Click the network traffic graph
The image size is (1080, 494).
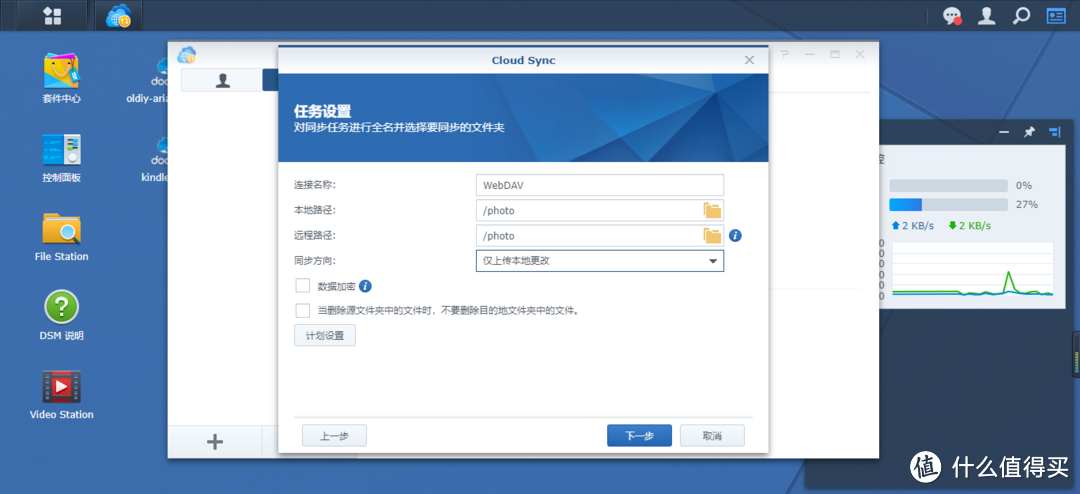[x=973, y=271]
